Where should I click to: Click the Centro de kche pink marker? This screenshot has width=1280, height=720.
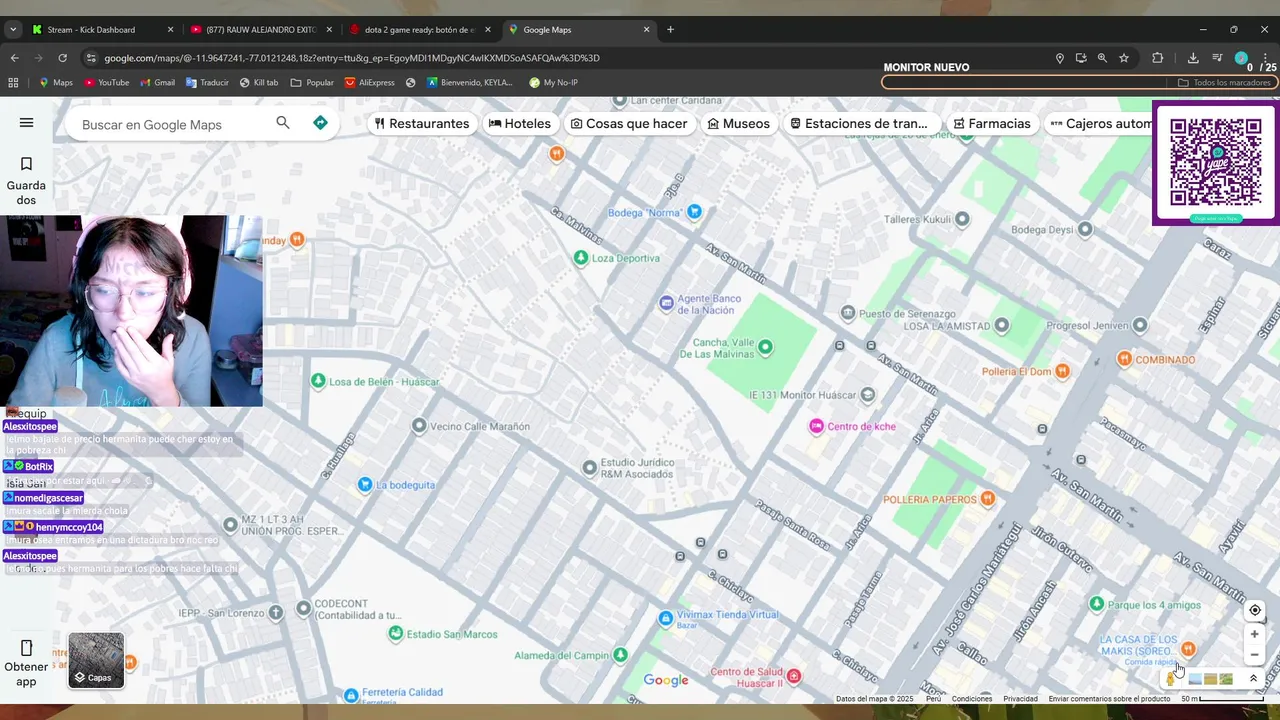tap(816, 427)
